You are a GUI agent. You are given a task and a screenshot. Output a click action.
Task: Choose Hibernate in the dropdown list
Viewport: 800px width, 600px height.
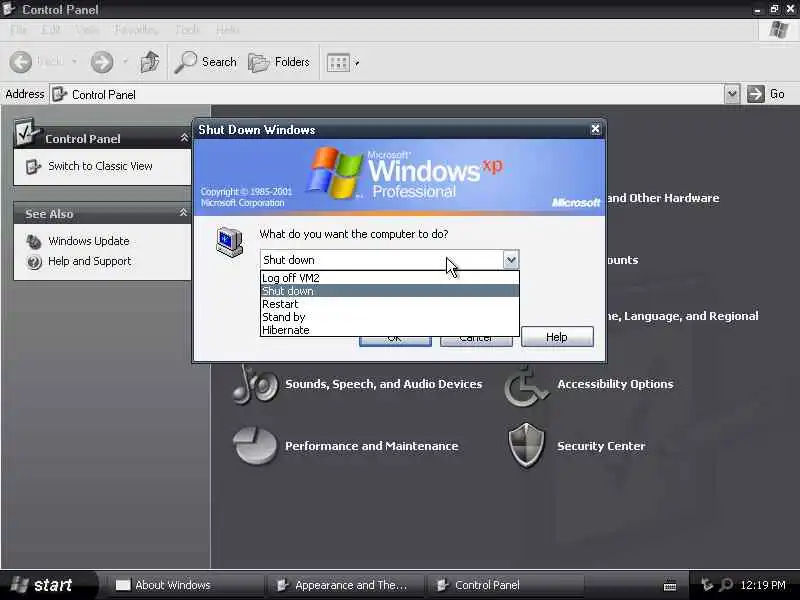(390, 330)
